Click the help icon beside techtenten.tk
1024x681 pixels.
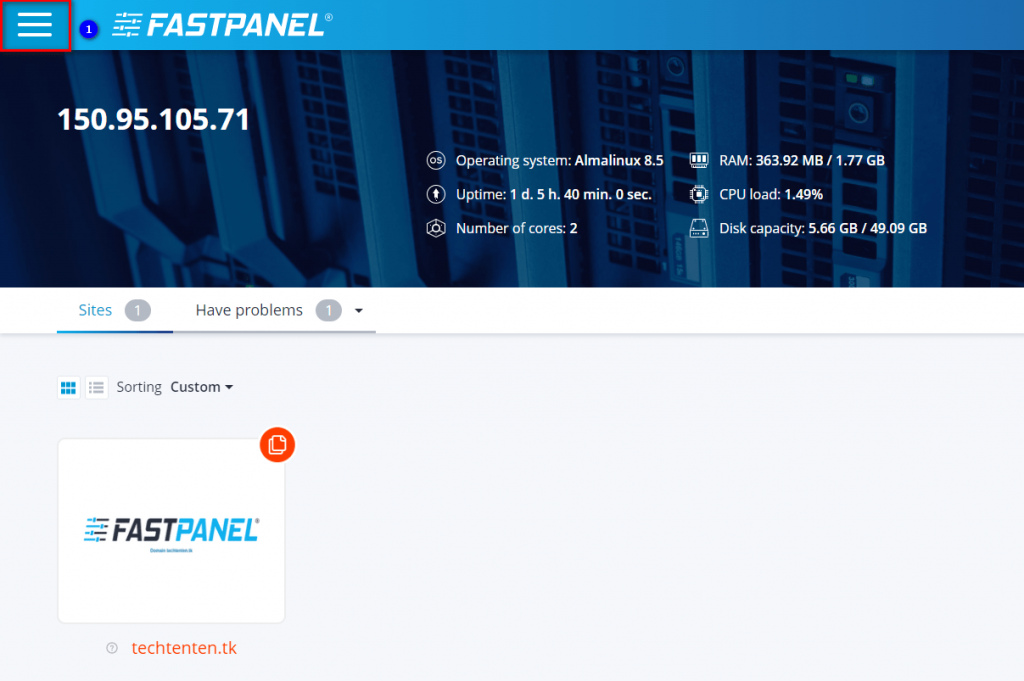[112, 648]
